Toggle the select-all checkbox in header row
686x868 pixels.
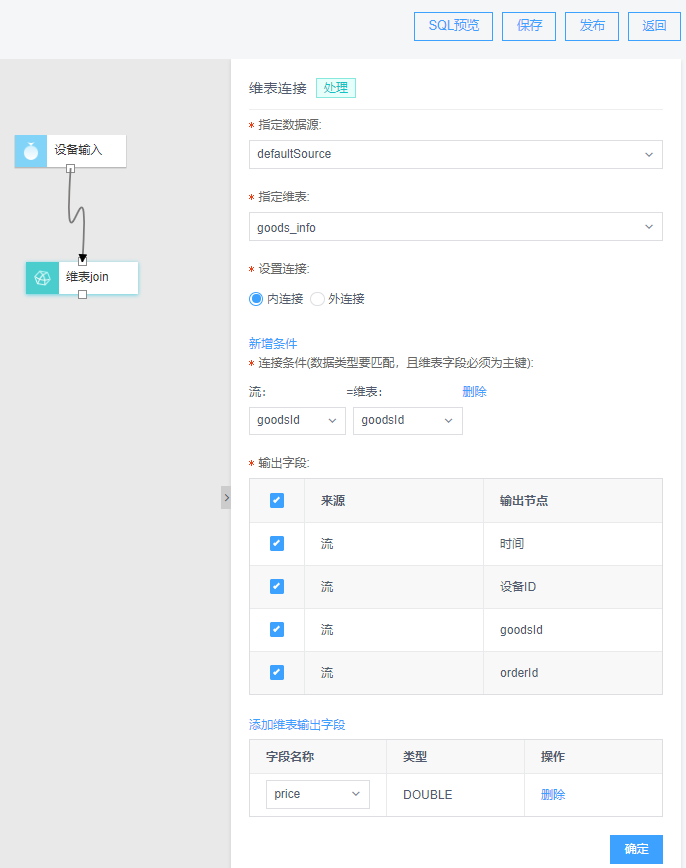(277, 500)
